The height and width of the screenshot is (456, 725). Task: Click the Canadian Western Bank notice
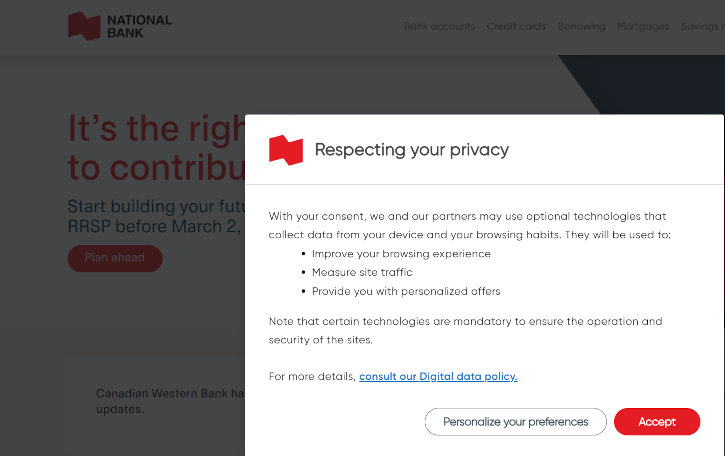170,401
